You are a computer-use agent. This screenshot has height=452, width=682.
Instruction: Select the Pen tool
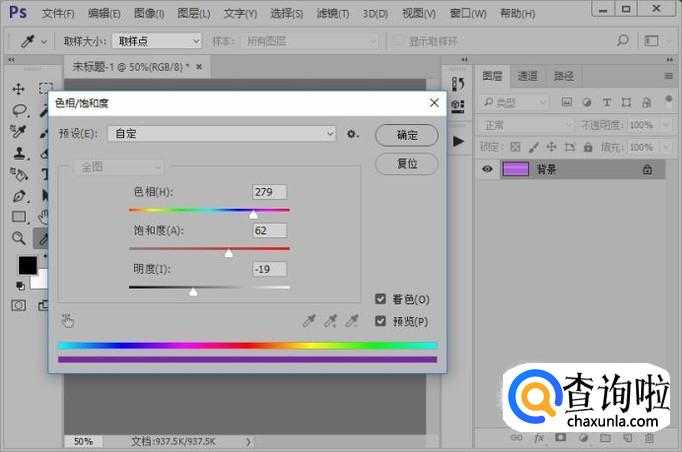pos(19,195)
